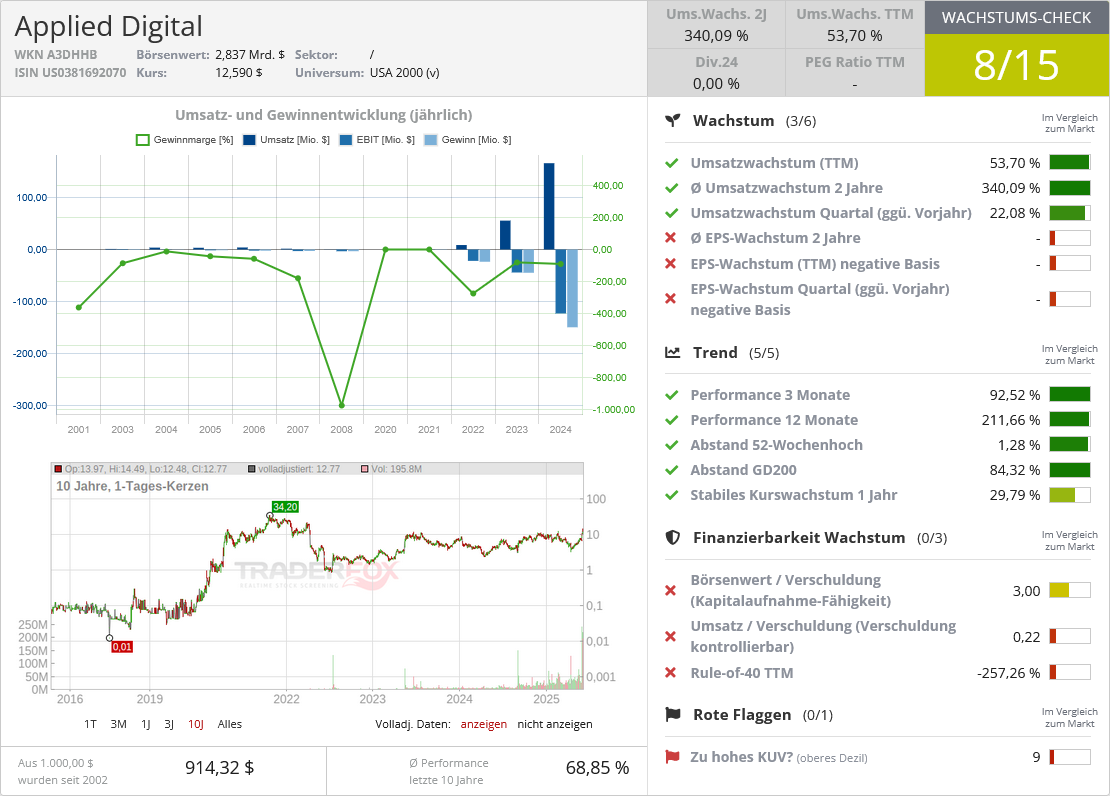The width and height of the screenshot is (1110, 796).
Task: Click Kurs value 12,590 $
Action: [239, 72]
